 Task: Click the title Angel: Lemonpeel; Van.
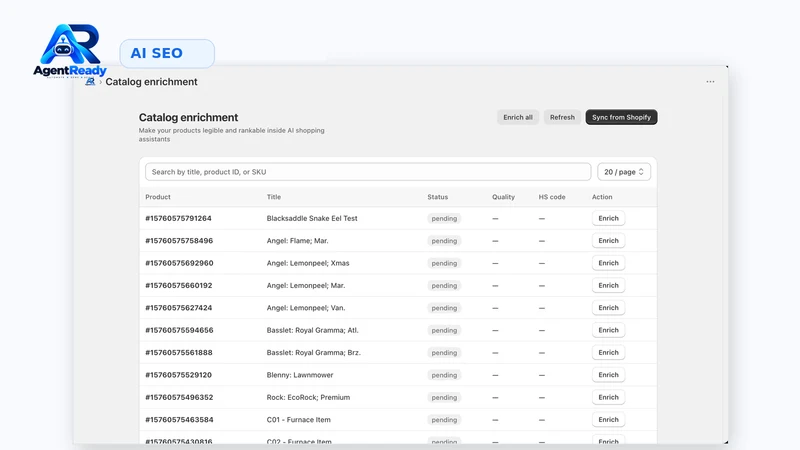point(306,308)
